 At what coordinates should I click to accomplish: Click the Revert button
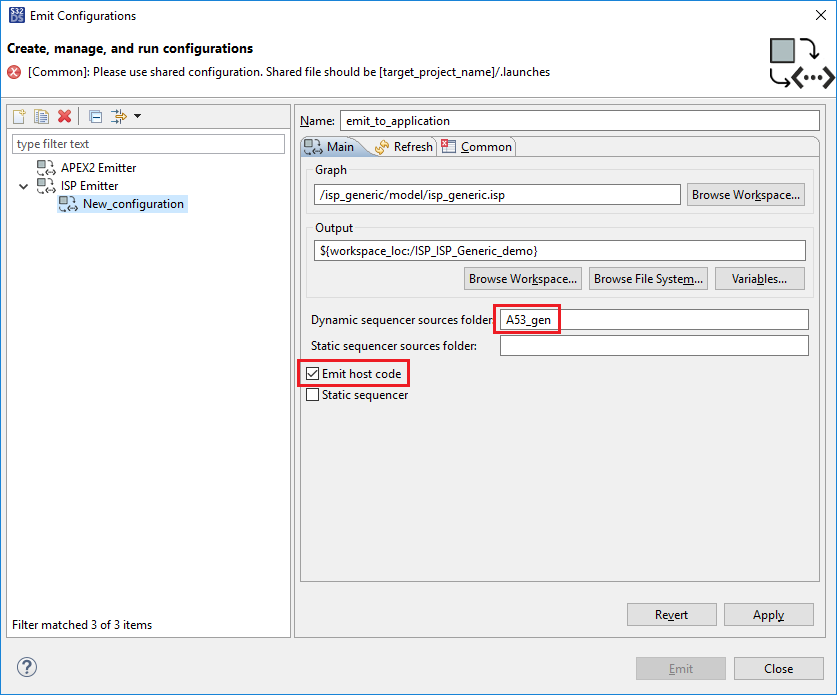(x=672, y=615)
